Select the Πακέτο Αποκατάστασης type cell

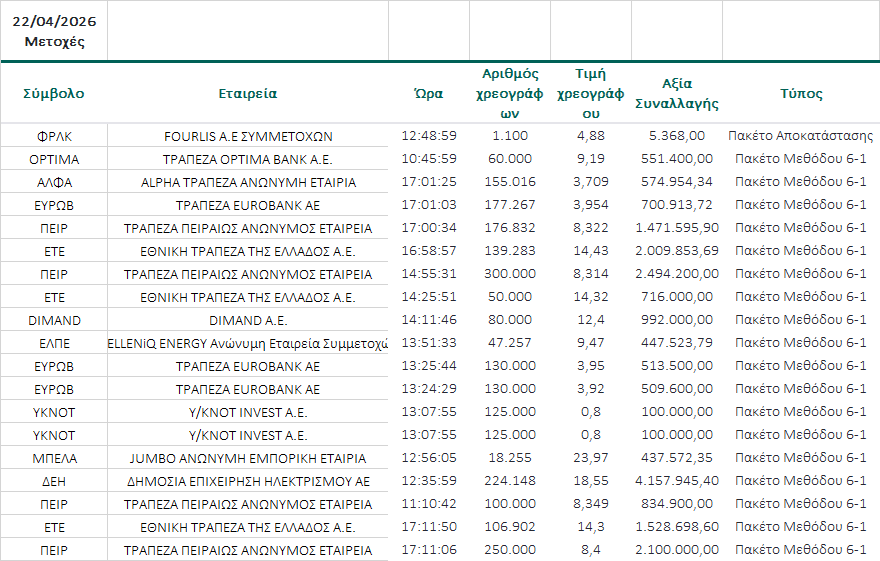(x=801, y=136)
